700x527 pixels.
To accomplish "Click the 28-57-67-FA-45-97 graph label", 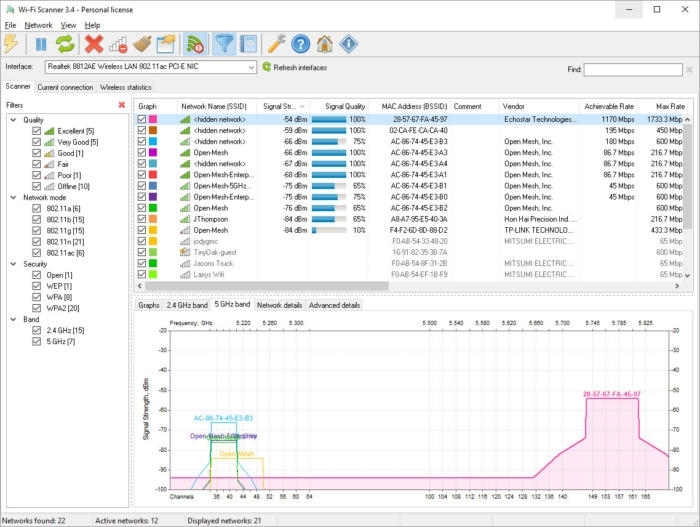I will (x=612, y=394).
